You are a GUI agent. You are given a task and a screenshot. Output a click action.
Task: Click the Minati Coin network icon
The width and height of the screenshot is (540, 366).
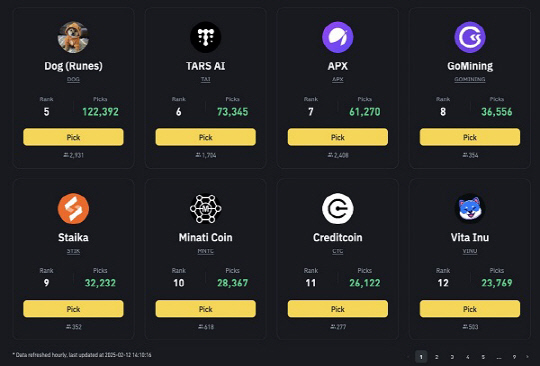[x=206, y=209]
